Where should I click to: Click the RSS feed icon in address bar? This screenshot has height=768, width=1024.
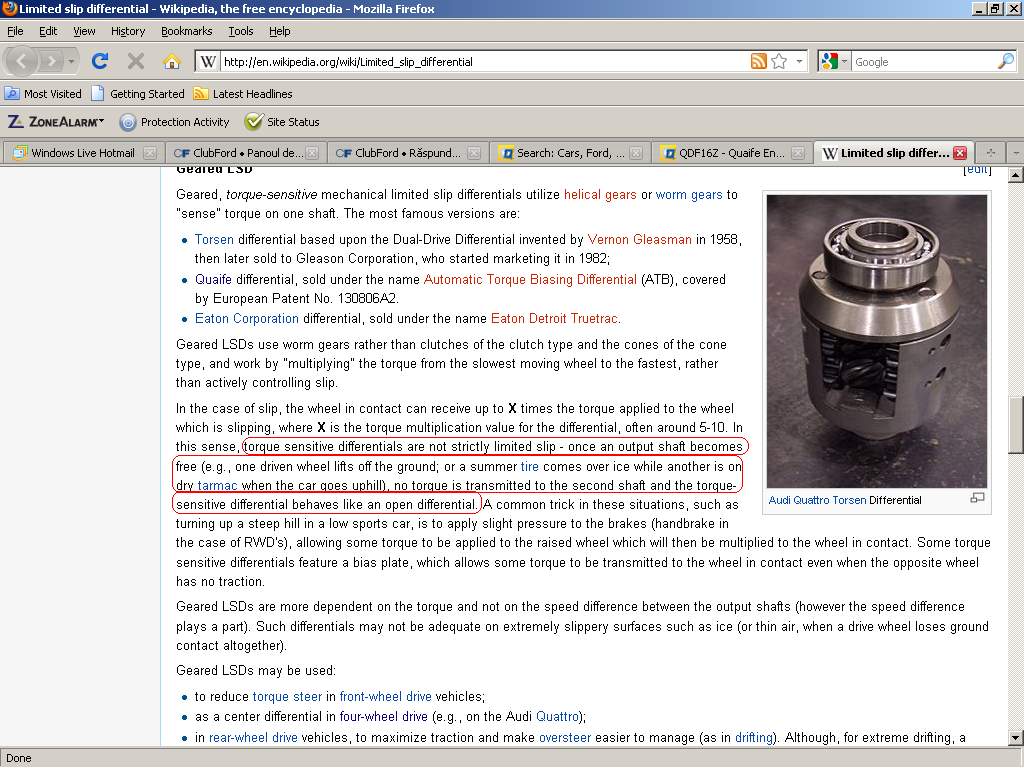[759, 61]
